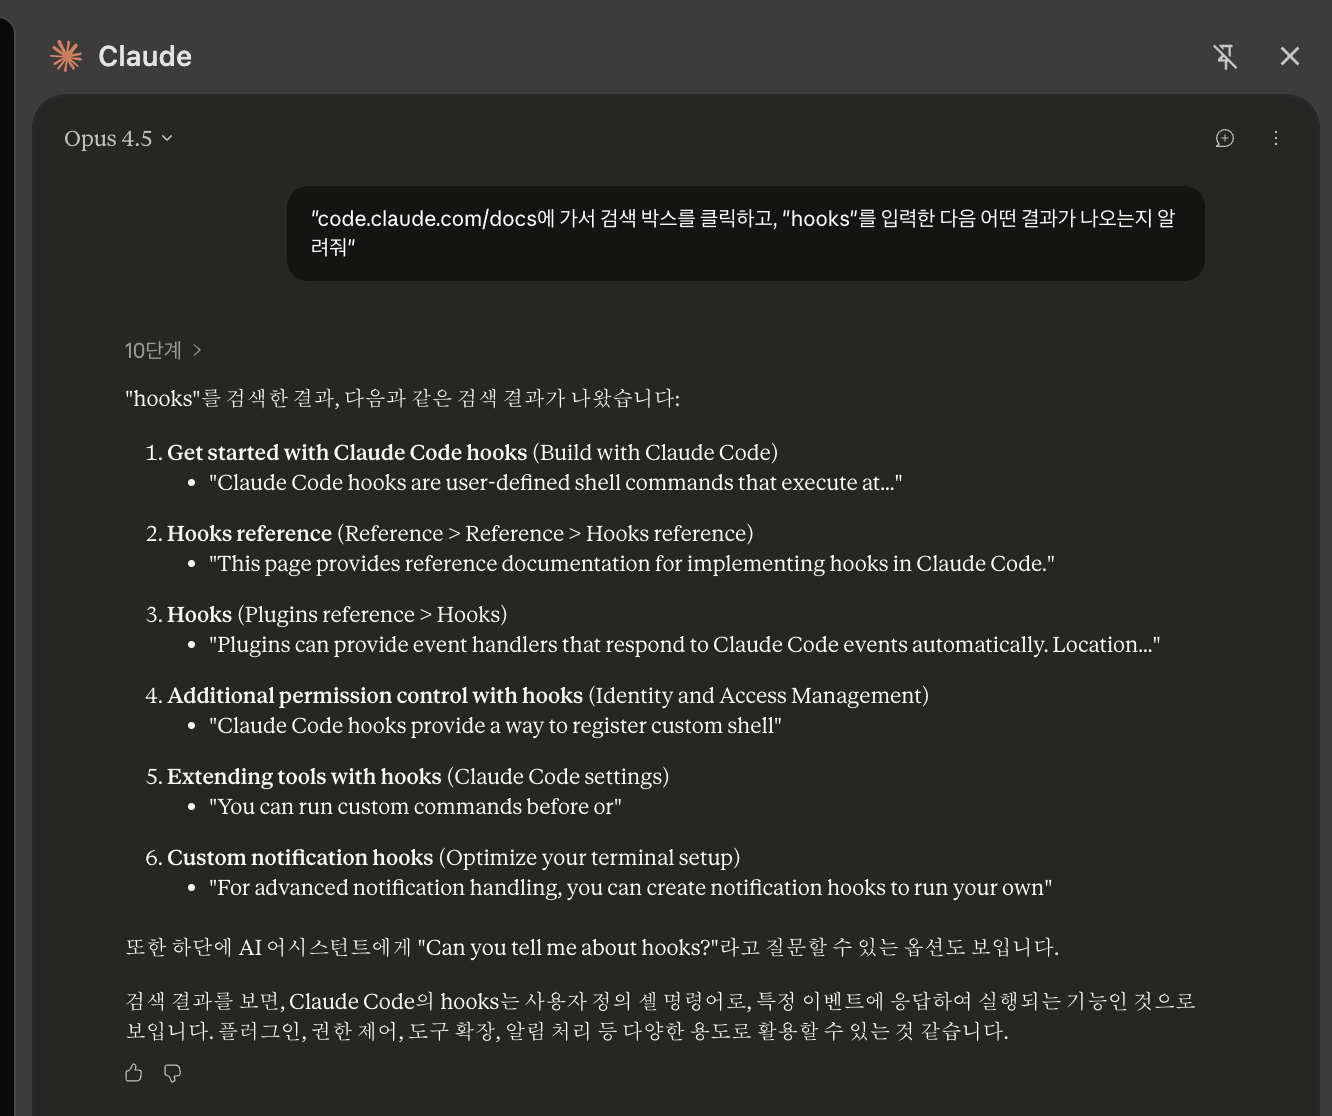This screenshot has height=1116, width=1332.
Task: Start a new chat with plus bubble icon
Action: (1225, 138)
